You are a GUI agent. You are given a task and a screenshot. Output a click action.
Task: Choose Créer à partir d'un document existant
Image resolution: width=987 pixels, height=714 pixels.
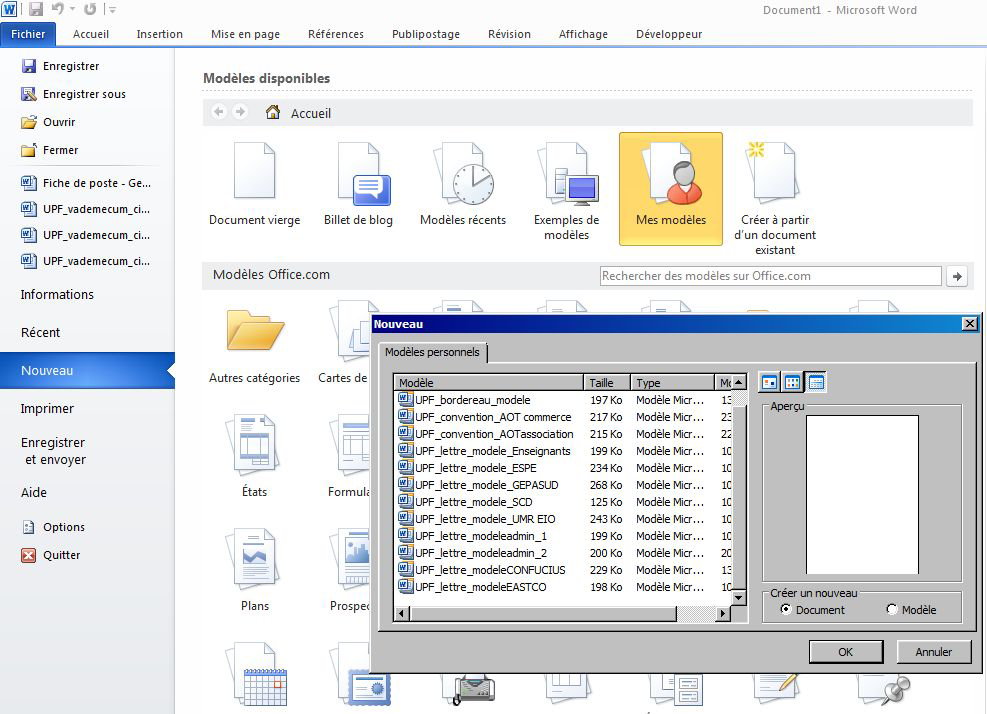(x=775, y=198)
